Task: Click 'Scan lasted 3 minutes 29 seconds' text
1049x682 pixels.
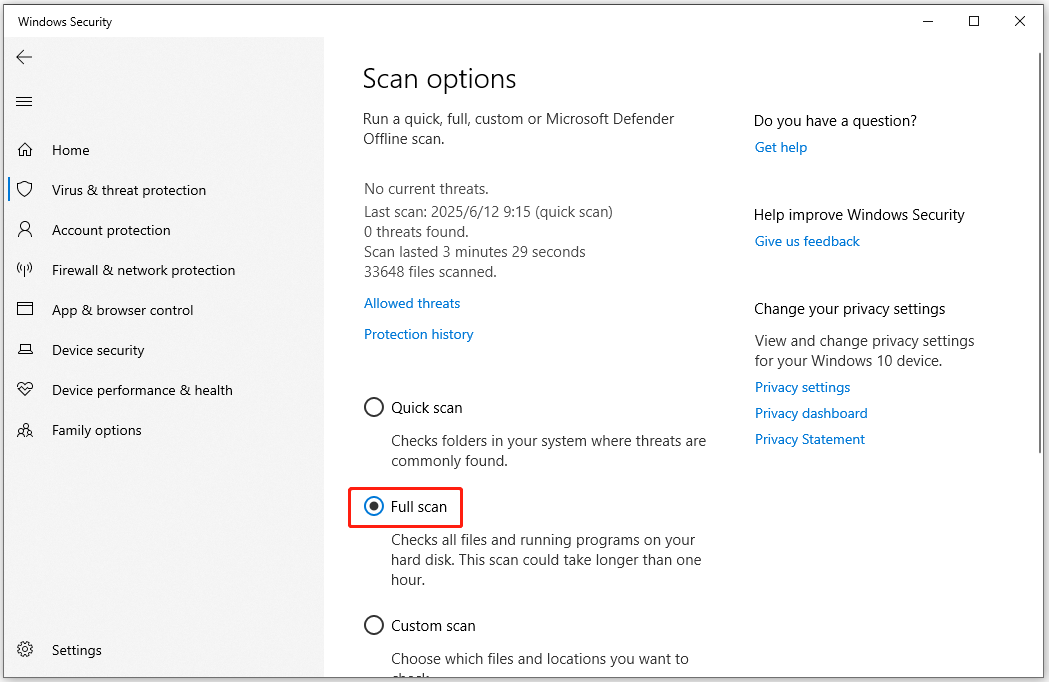Action: click(x=475, y=252)
